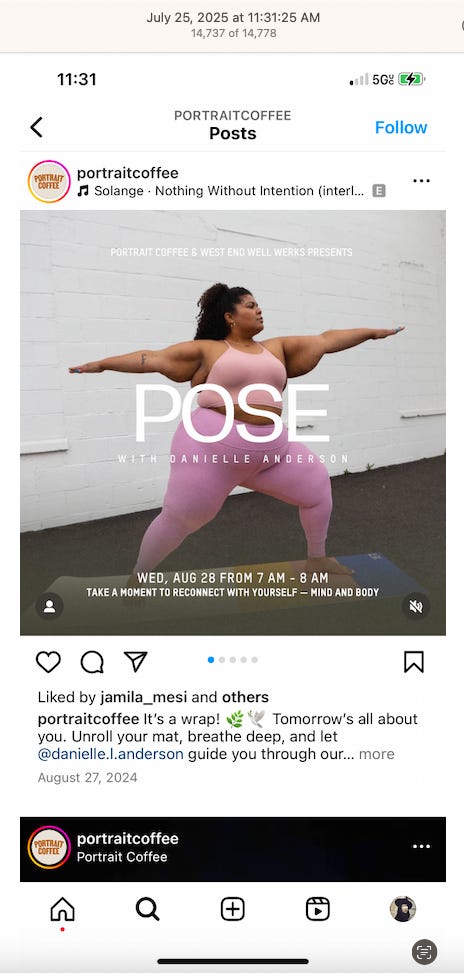This screenshot has width=464, height=973.
Task: Open Search tab in bottom bar
Action: pos(148,910)
